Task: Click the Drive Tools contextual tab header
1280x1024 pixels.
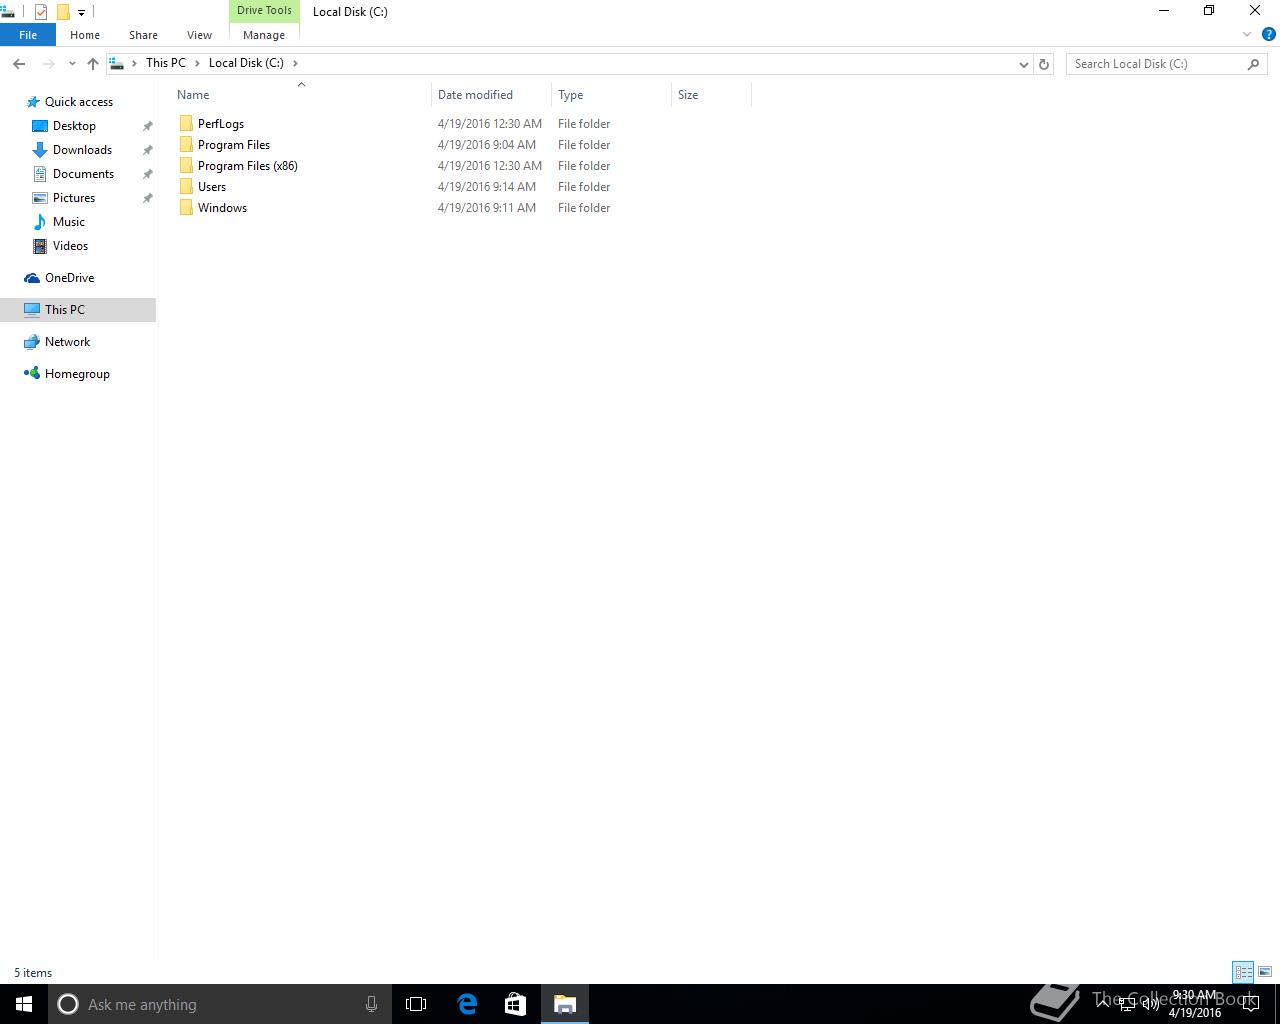Action: tap(264, 11)
